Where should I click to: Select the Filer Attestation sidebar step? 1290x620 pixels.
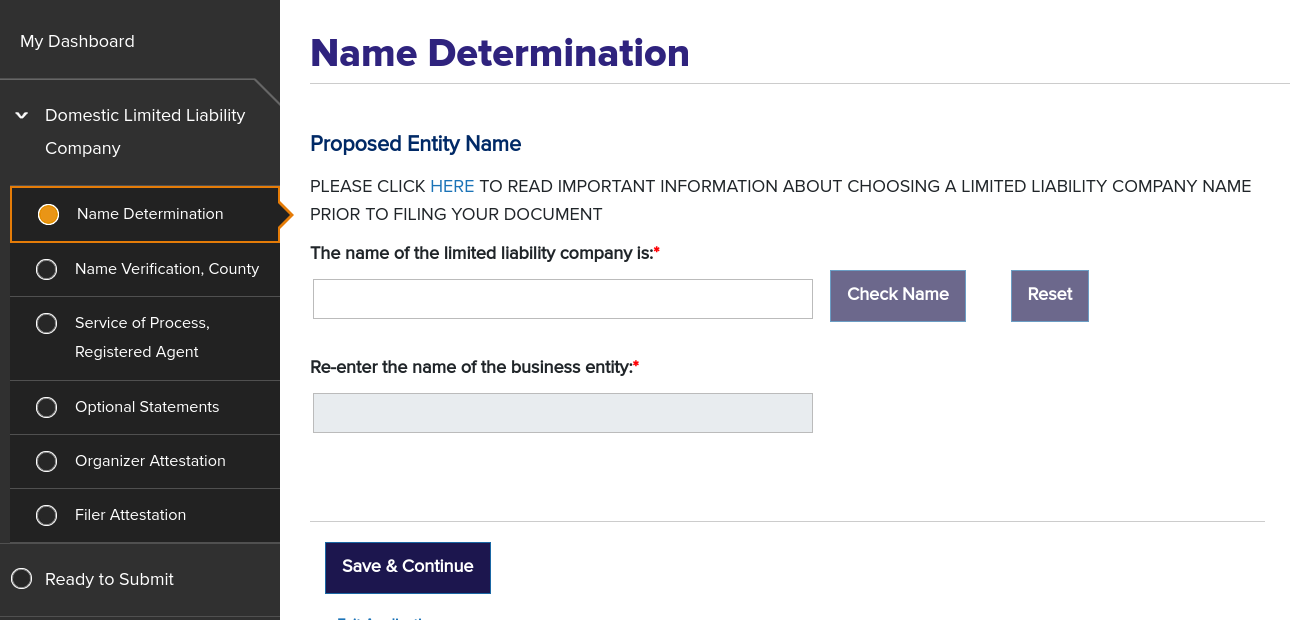130,515
